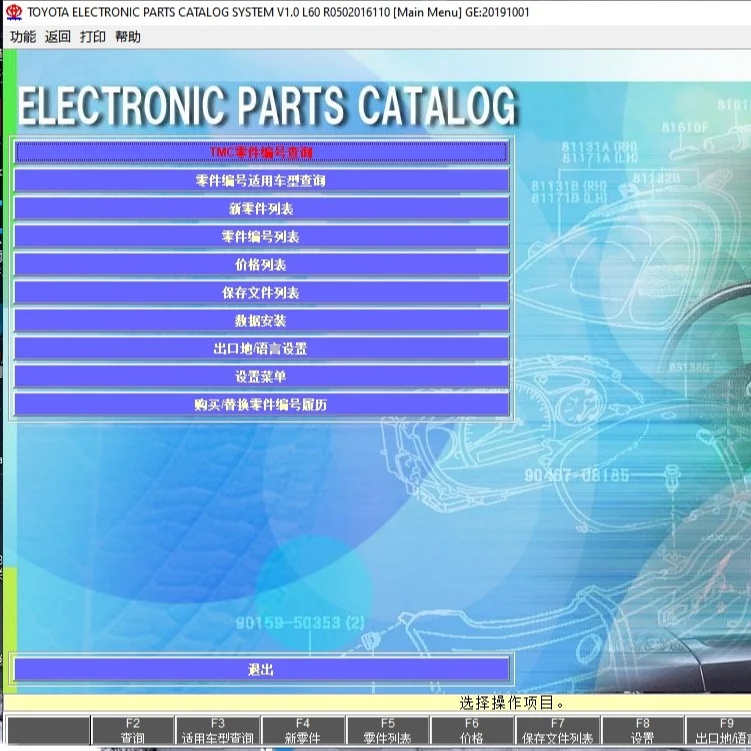Viewport: 751px width, 751px height.
Task: Click the Toyota app icon in title bar
Action: pyautogui.click(x=14, y=12)
